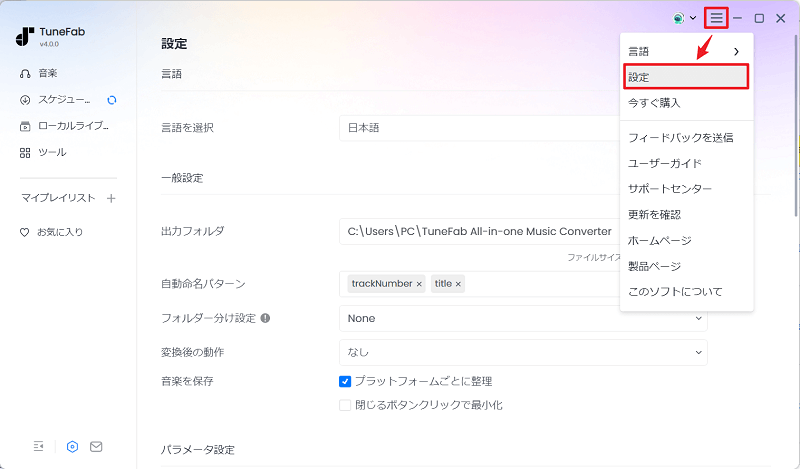800x469 pixels.
Task: Open お気に入り favorites list
Action: pos(51,232)
